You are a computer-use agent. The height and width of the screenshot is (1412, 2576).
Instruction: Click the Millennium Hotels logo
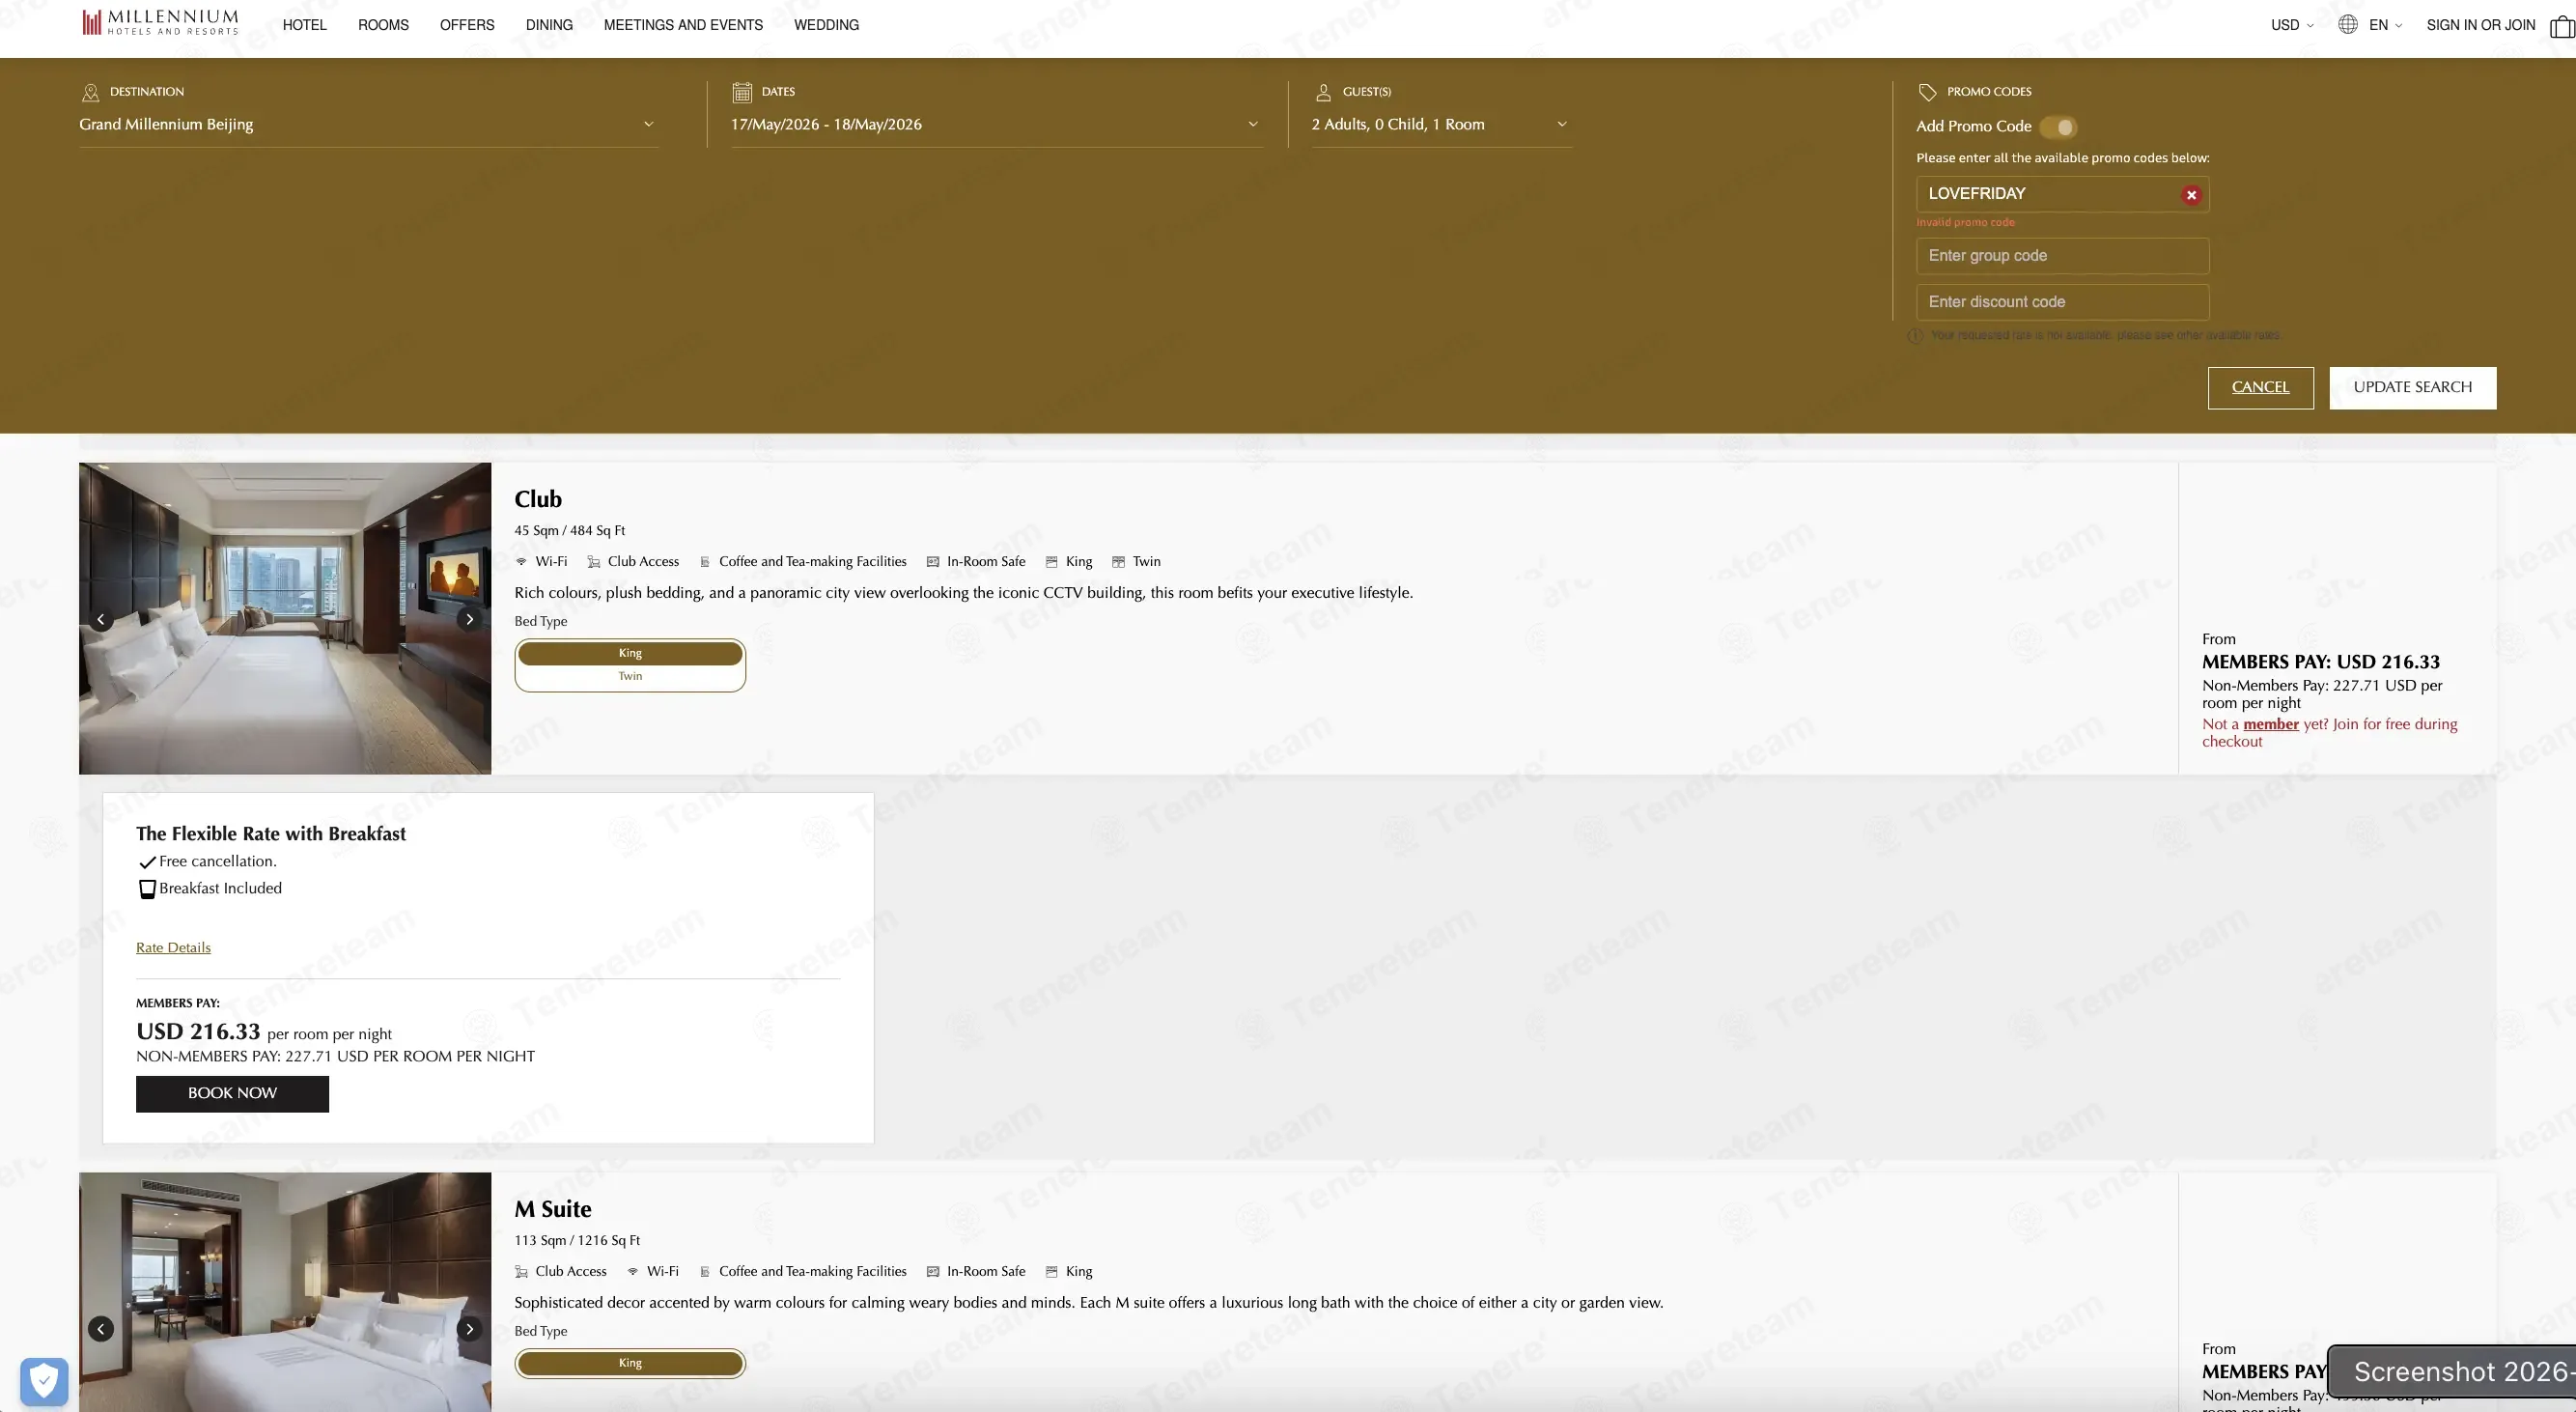point(160,23)
